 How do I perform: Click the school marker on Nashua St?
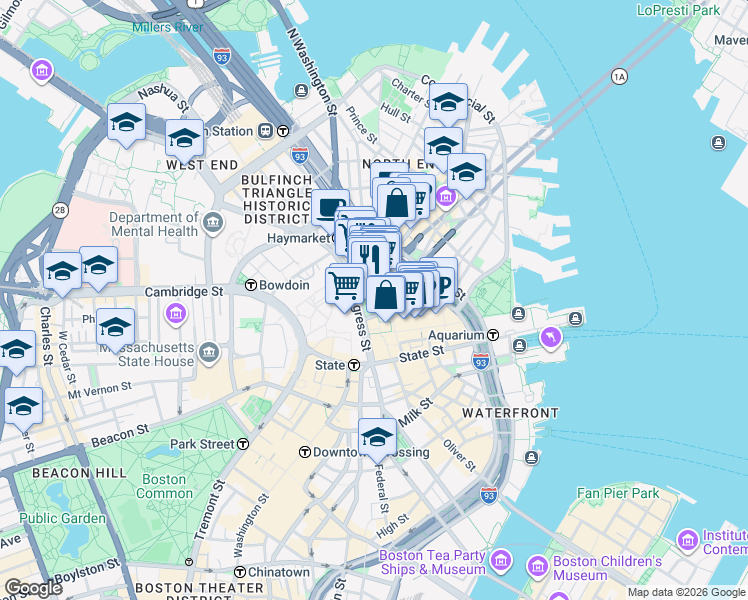click(126, 125)
